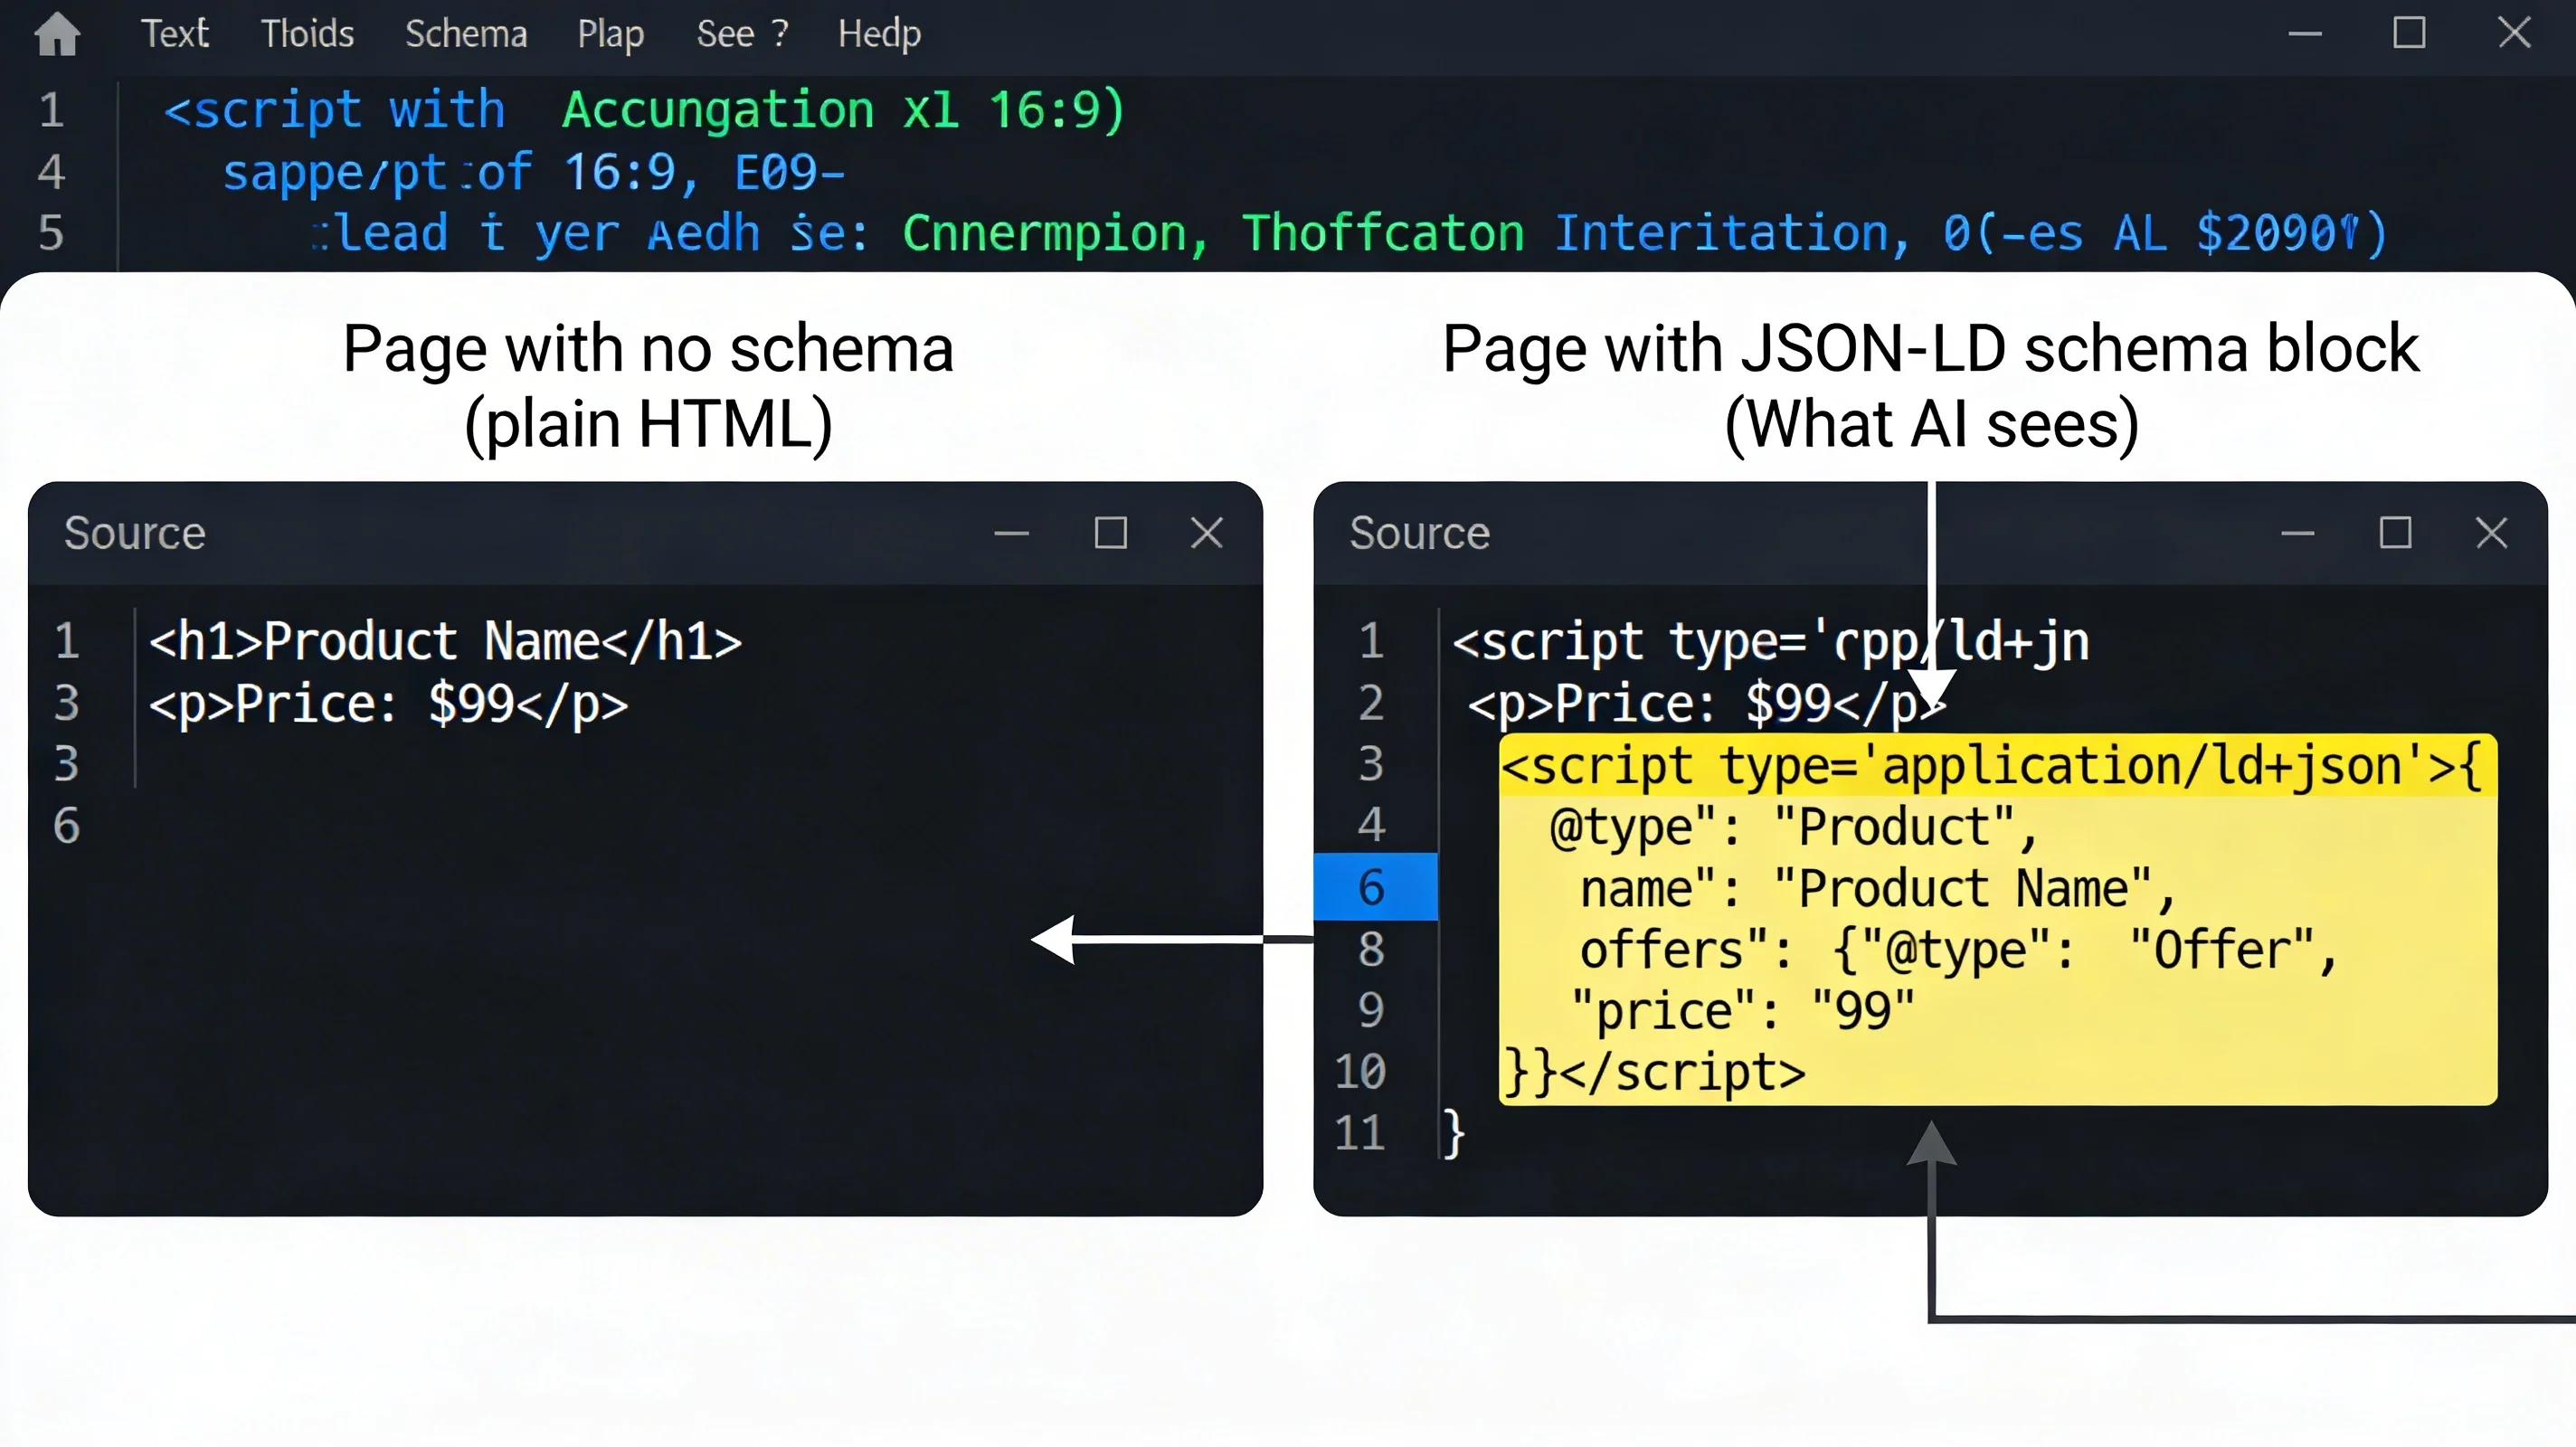Click the '<h1>Product Name</h1>' line
2576x1447 pixels.
(445, 641)
